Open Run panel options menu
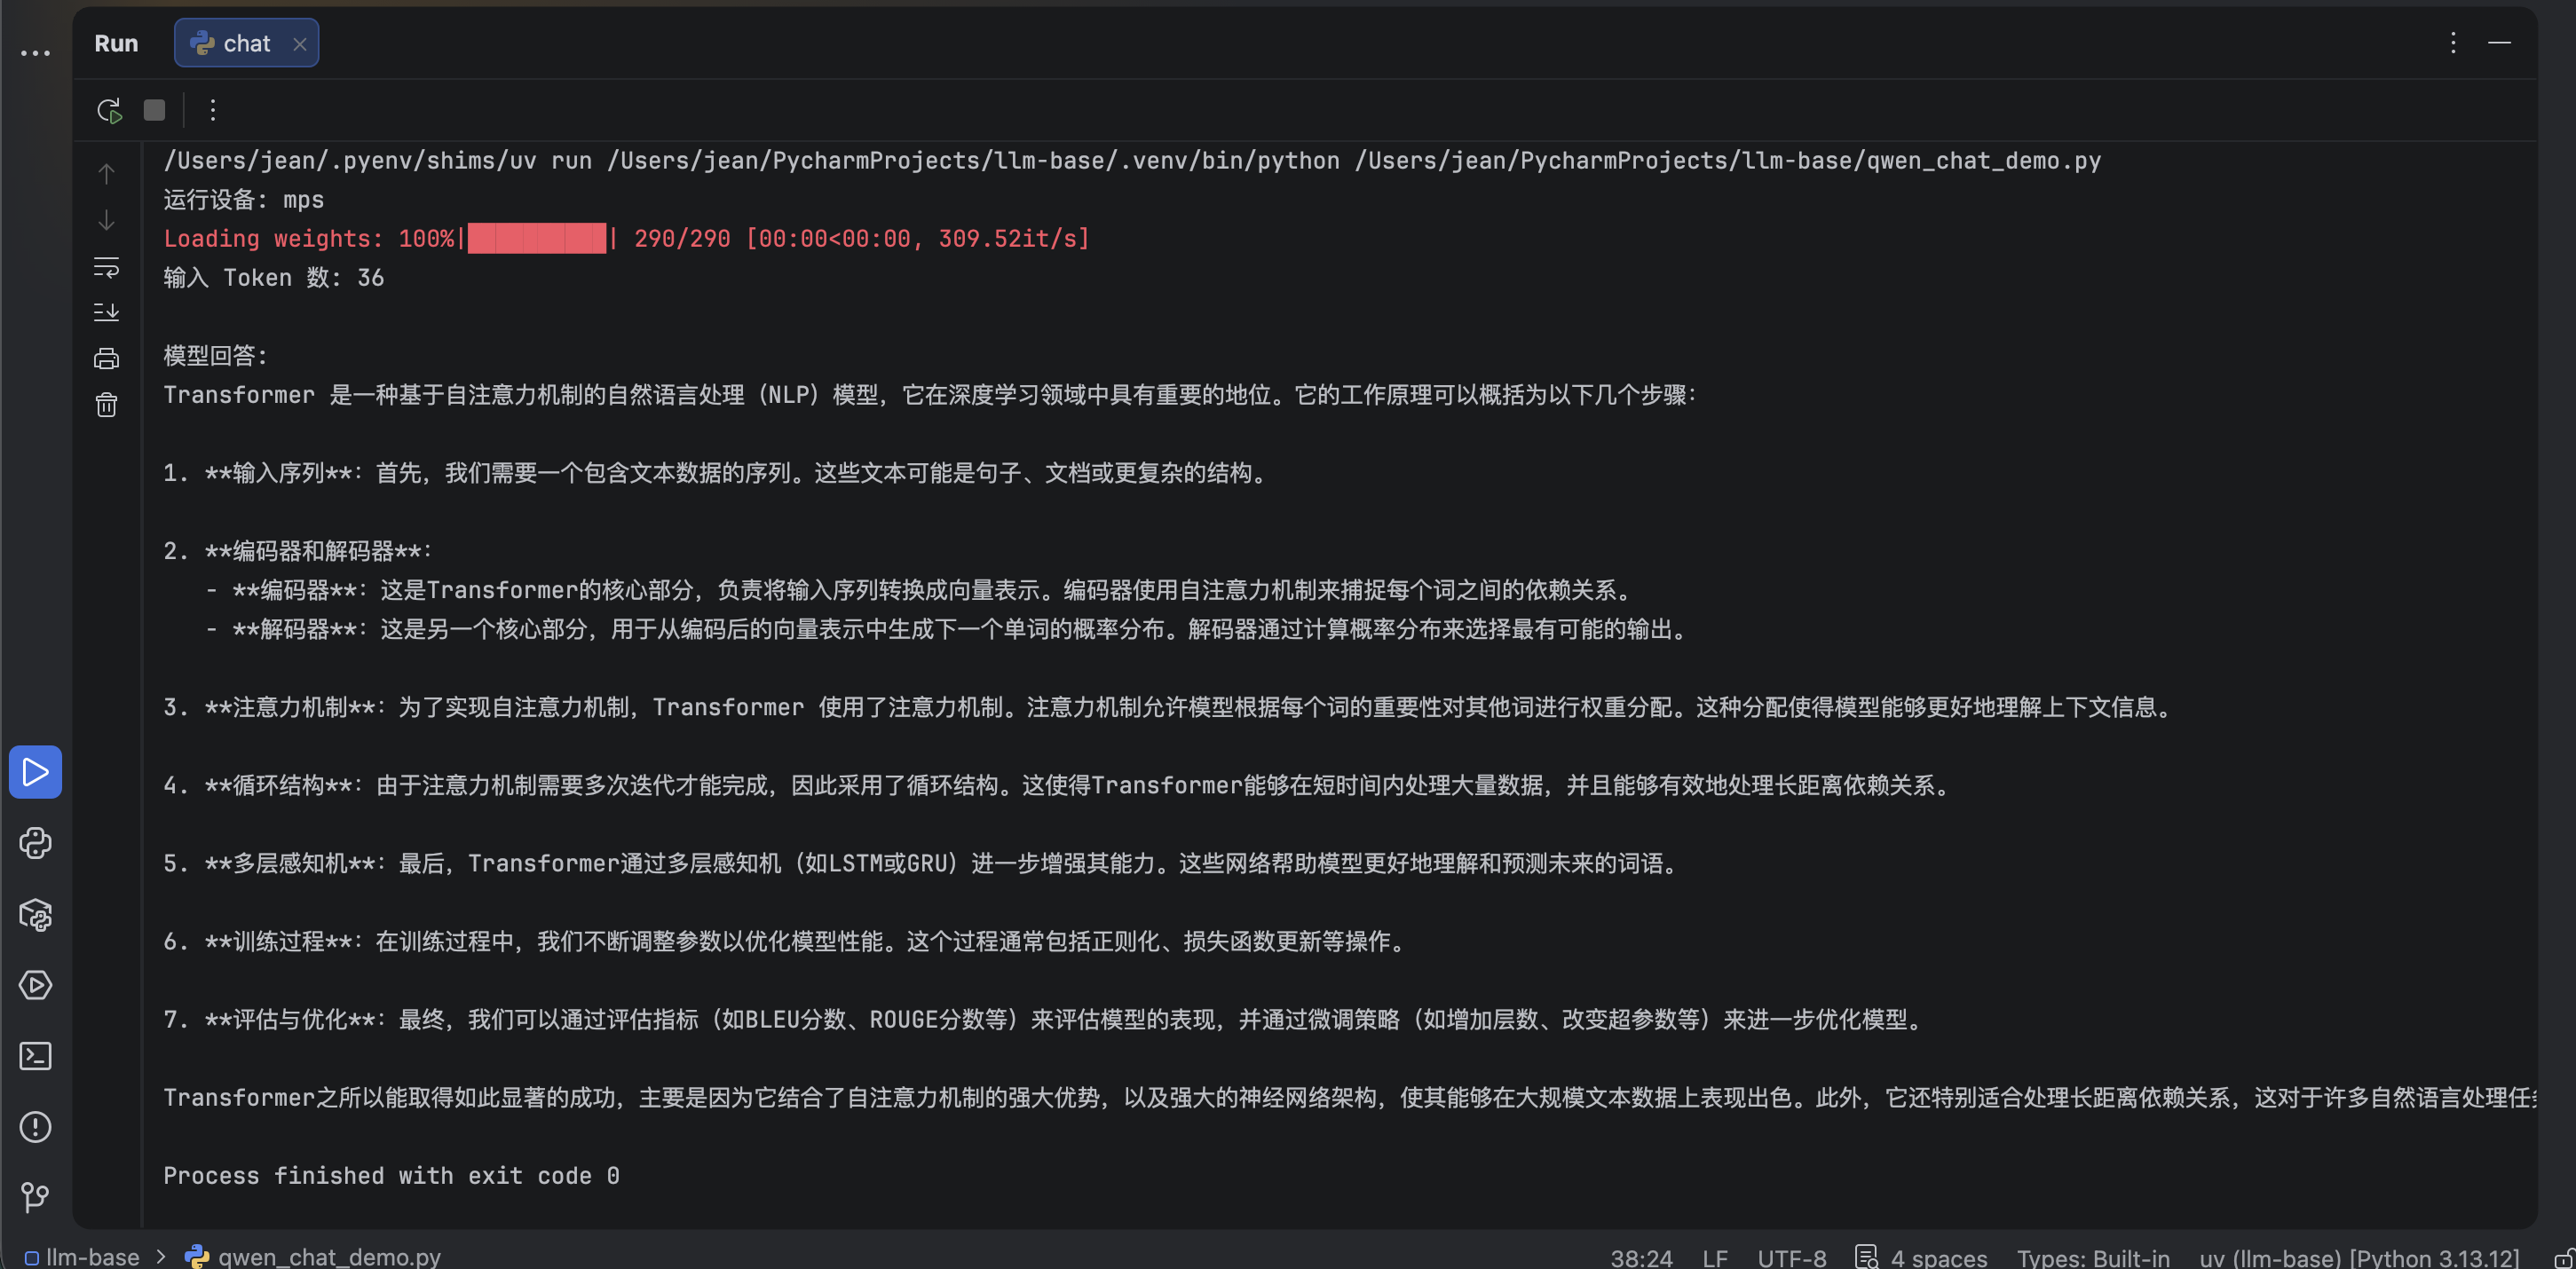This screenshot has height=1269, width=2576. [x=2452, y=43]
